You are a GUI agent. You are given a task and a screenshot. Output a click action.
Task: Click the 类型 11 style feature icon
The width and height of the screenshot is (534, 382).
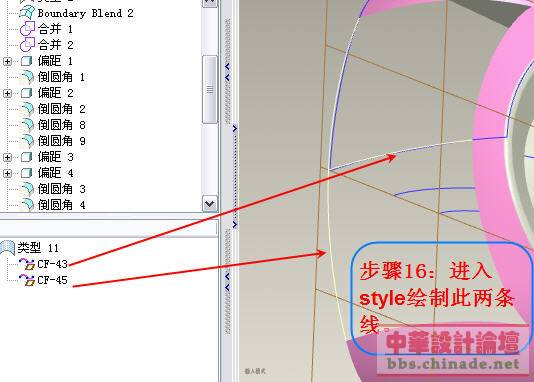[x=7, y=248]
